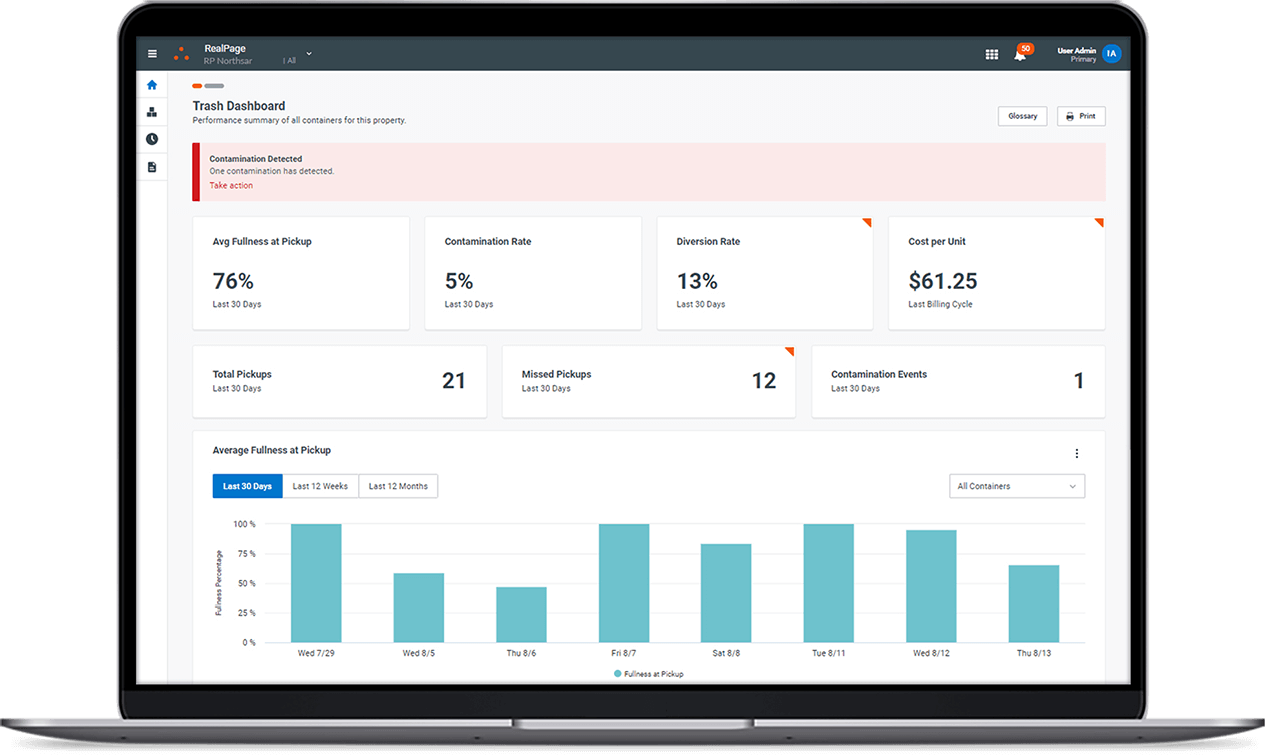Select the clock history icon in sidebar
The height and width of the screenshot is (755, 1265).
152,139
